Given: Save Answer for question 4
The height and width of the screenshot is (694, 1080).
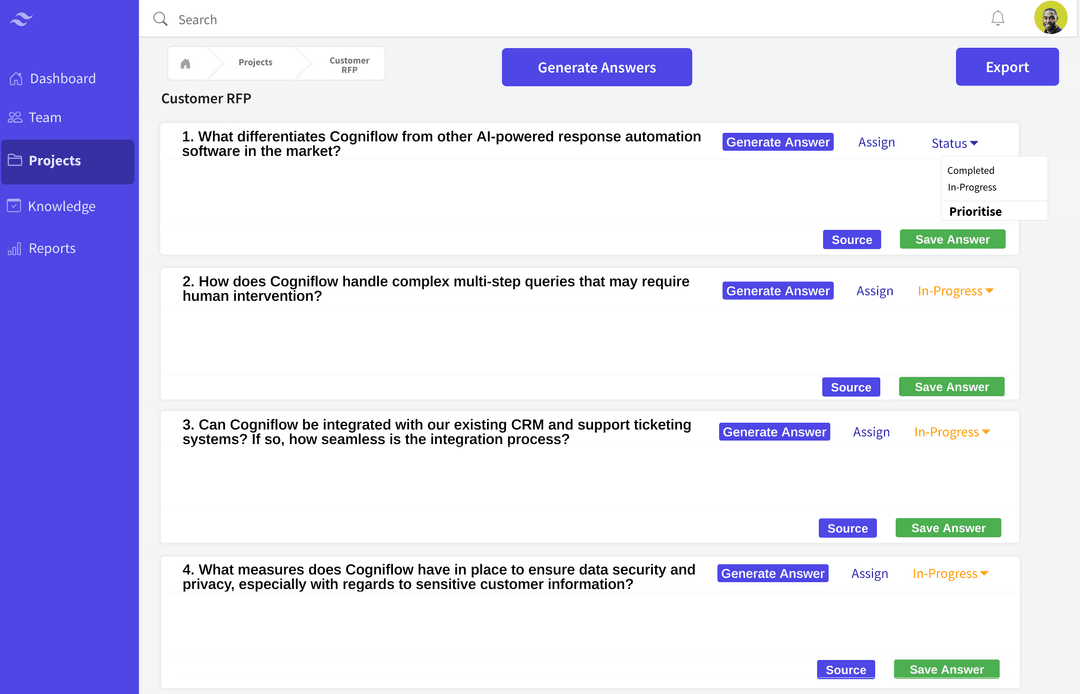Looking at the screenshot, I should pyautogui.click(x=946, y=669).
